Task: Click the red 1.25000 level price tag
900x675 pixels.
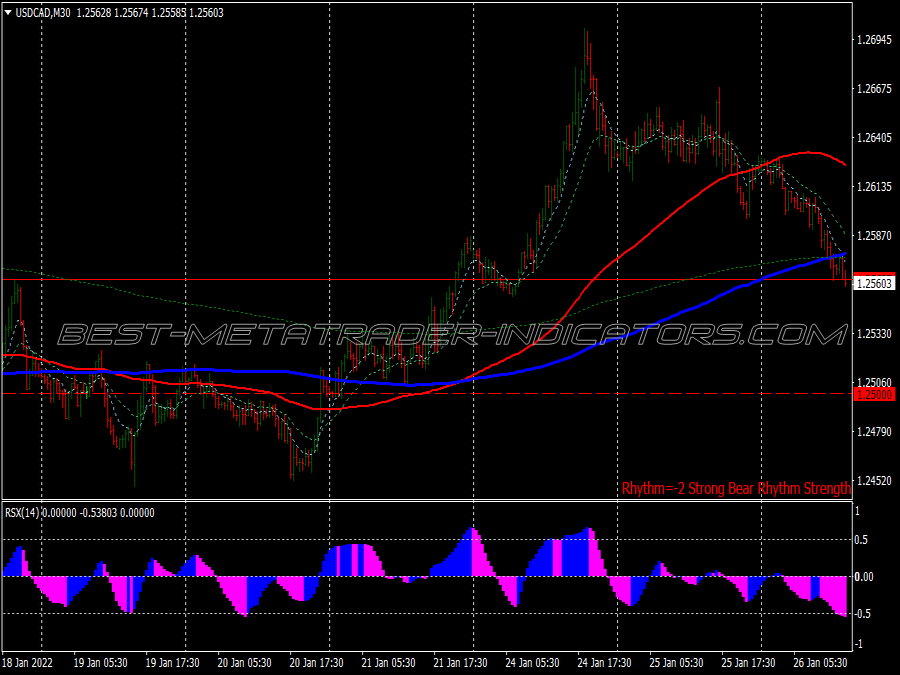Action: (x=874, y=394)
